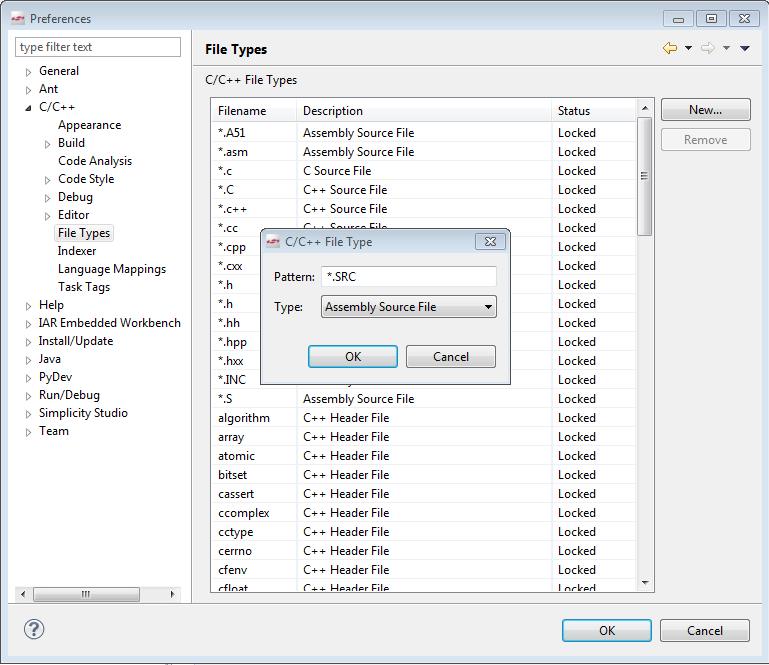Cancel the C/C++ File Type dialog
The height and width of the screenshot is (665, 769).
(x=451, y=357)
